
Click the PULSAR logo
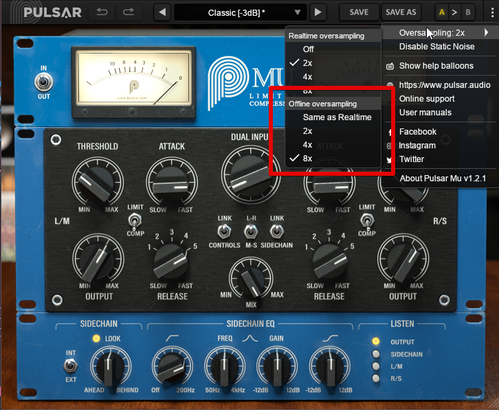point(52,13)
